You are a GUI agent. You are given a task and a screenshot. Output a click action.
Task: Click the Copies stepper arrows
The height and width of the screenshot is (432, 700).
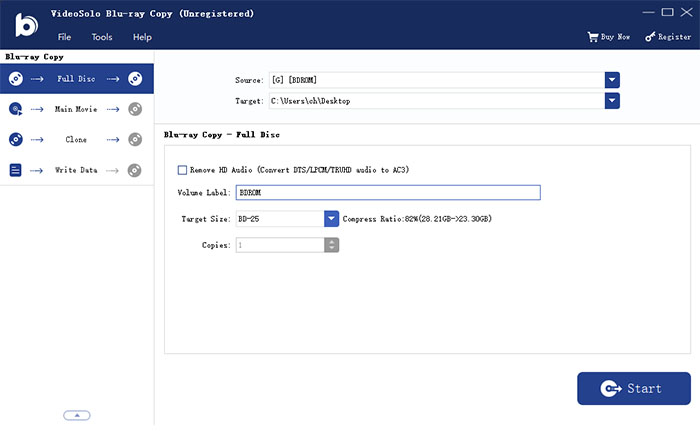point(331,245)
